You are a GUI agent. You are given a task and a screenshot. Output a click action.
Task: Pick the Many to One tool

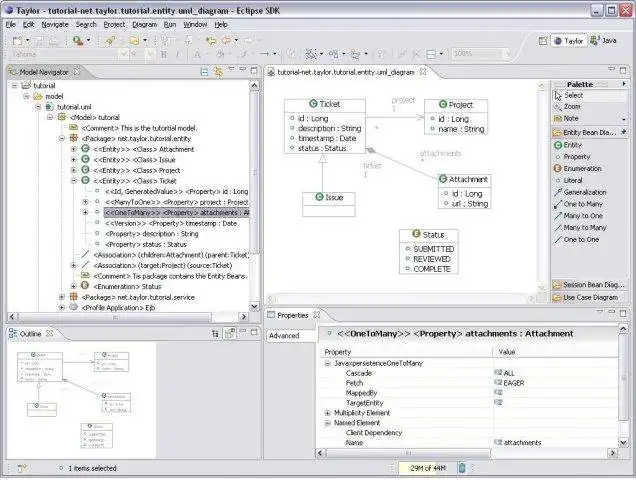tap(583, 216)
